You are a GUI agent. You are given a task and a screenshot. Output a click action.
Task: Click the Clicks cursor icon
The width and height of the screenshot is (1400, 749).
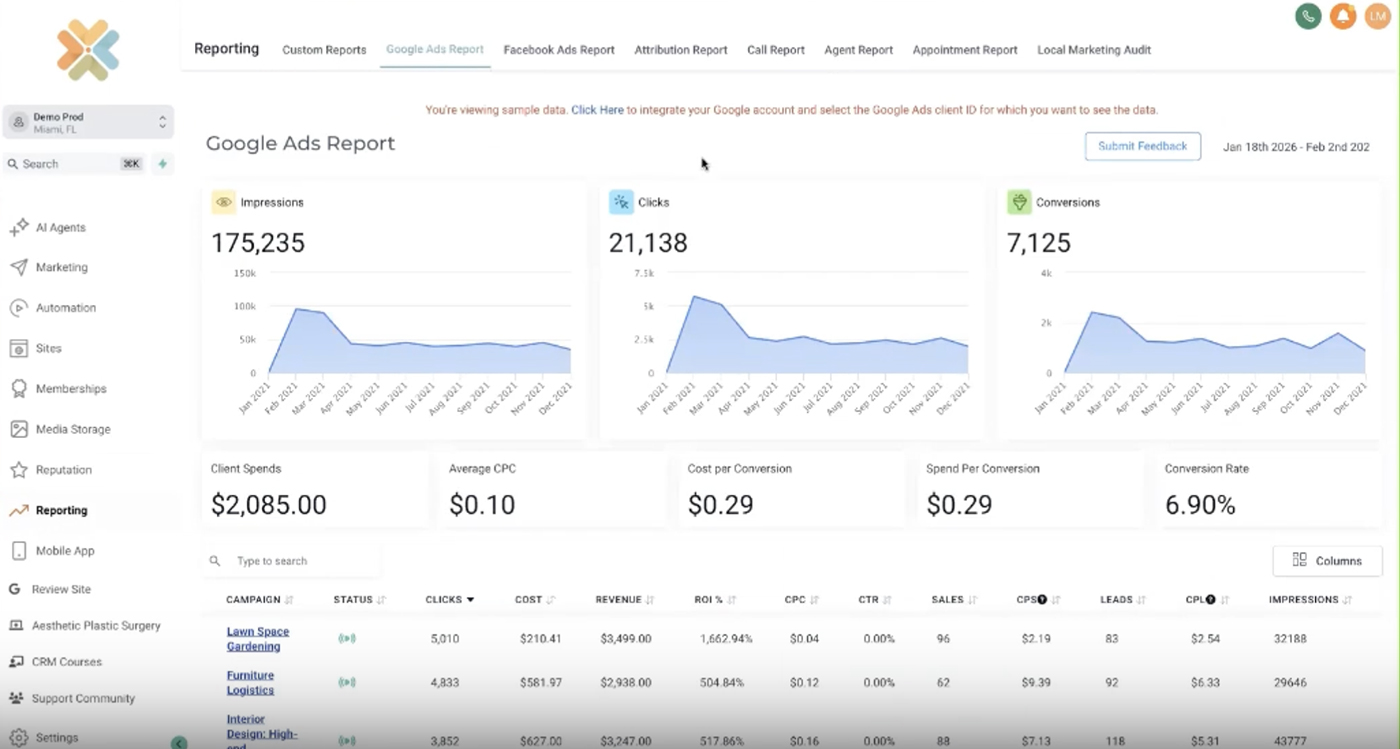621,202
